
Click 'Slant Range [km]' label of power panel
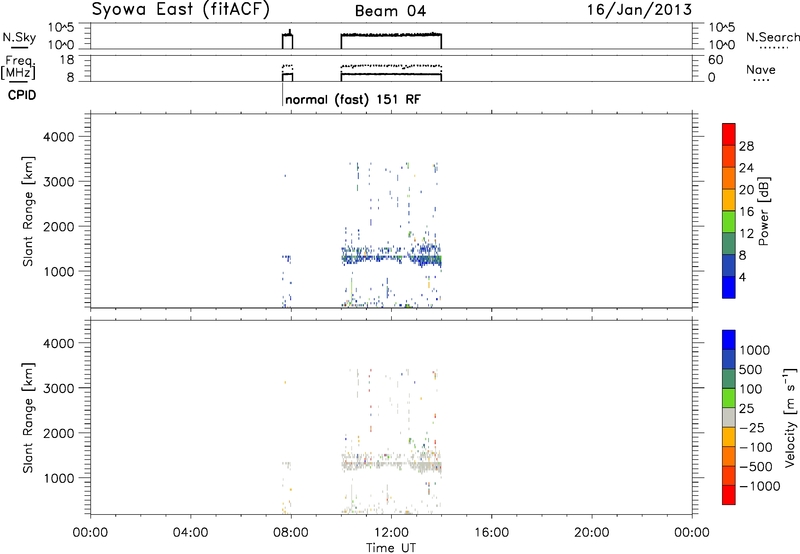pos(28,211)
